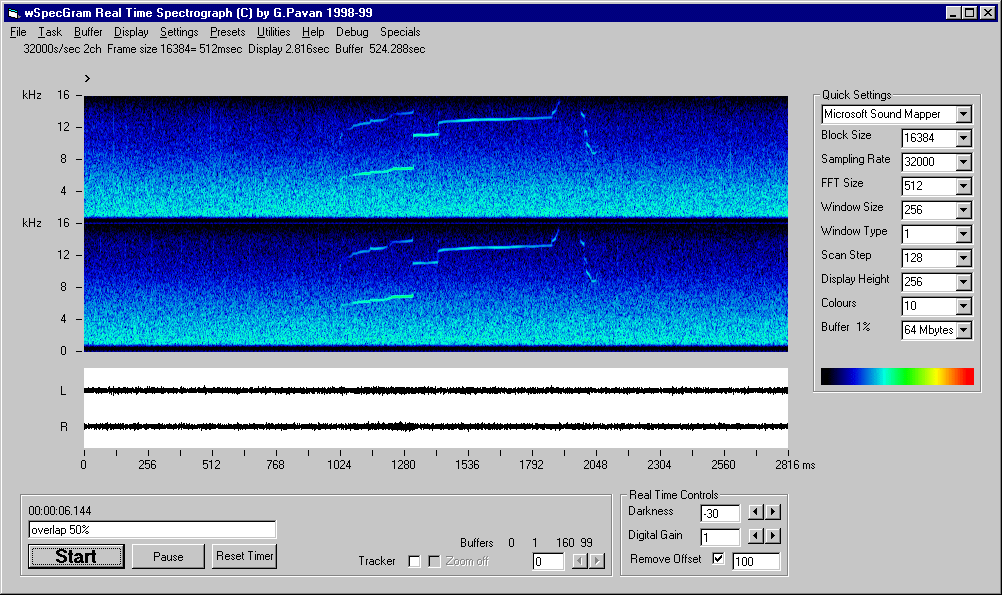Click the Reset Timer button
Image resolution: width=1002 pixels, height=595 pixels.
pos(245,556)
